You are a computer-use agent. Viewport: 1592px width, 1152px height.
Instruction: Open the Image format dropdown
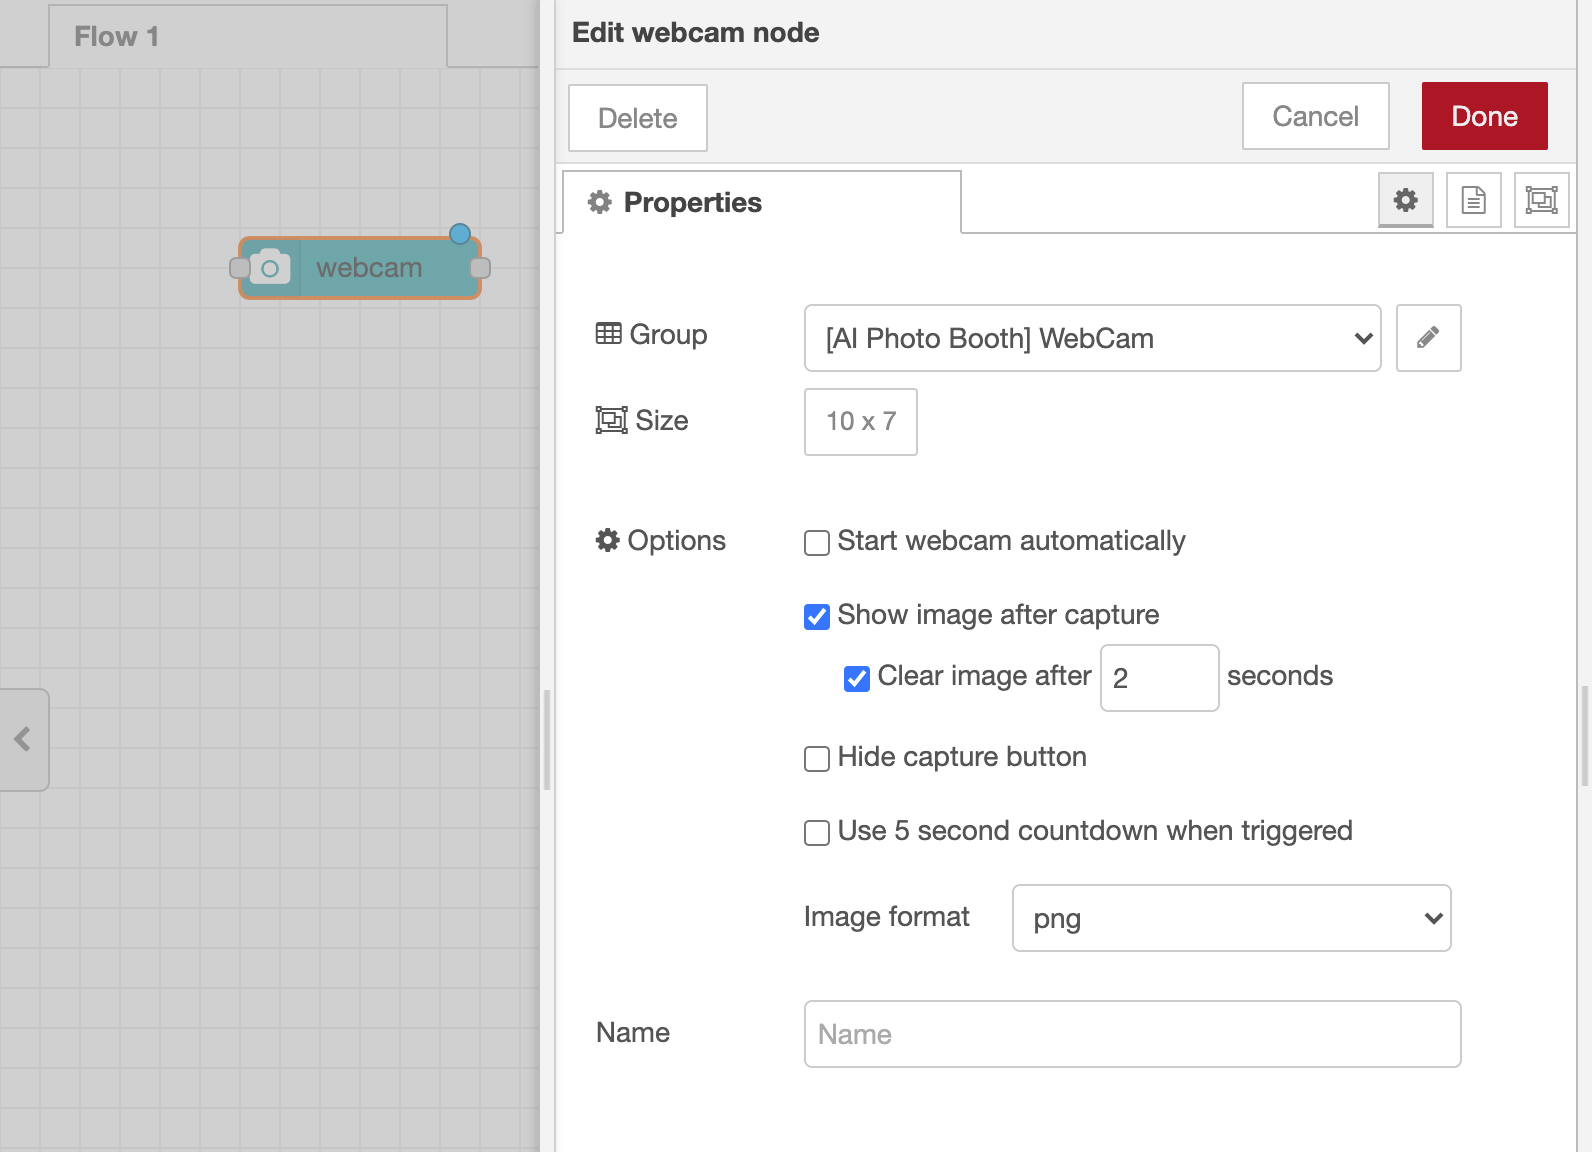click(x=1231, y=918)
